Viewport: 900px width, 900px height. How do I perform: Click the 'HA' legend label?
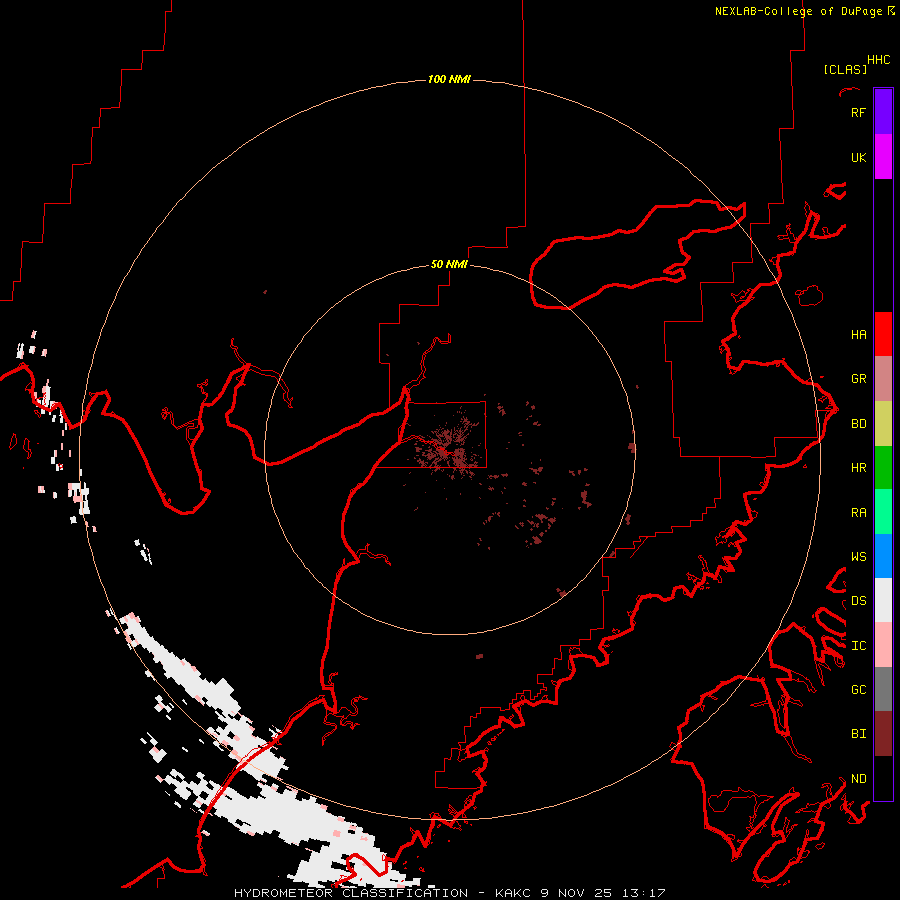(859, 334)
